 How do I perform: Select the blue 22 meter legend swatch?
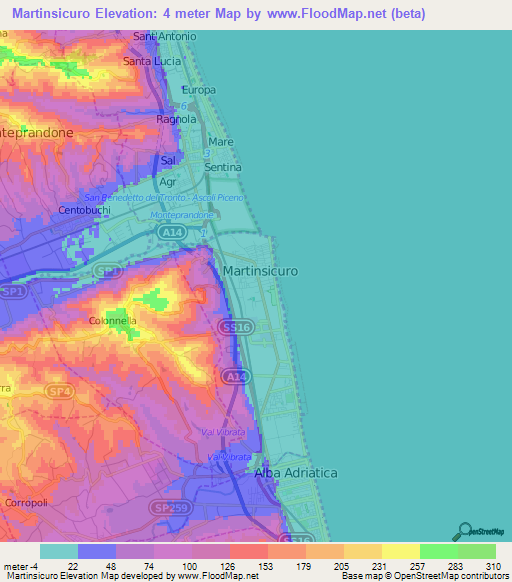pos(97,551)
